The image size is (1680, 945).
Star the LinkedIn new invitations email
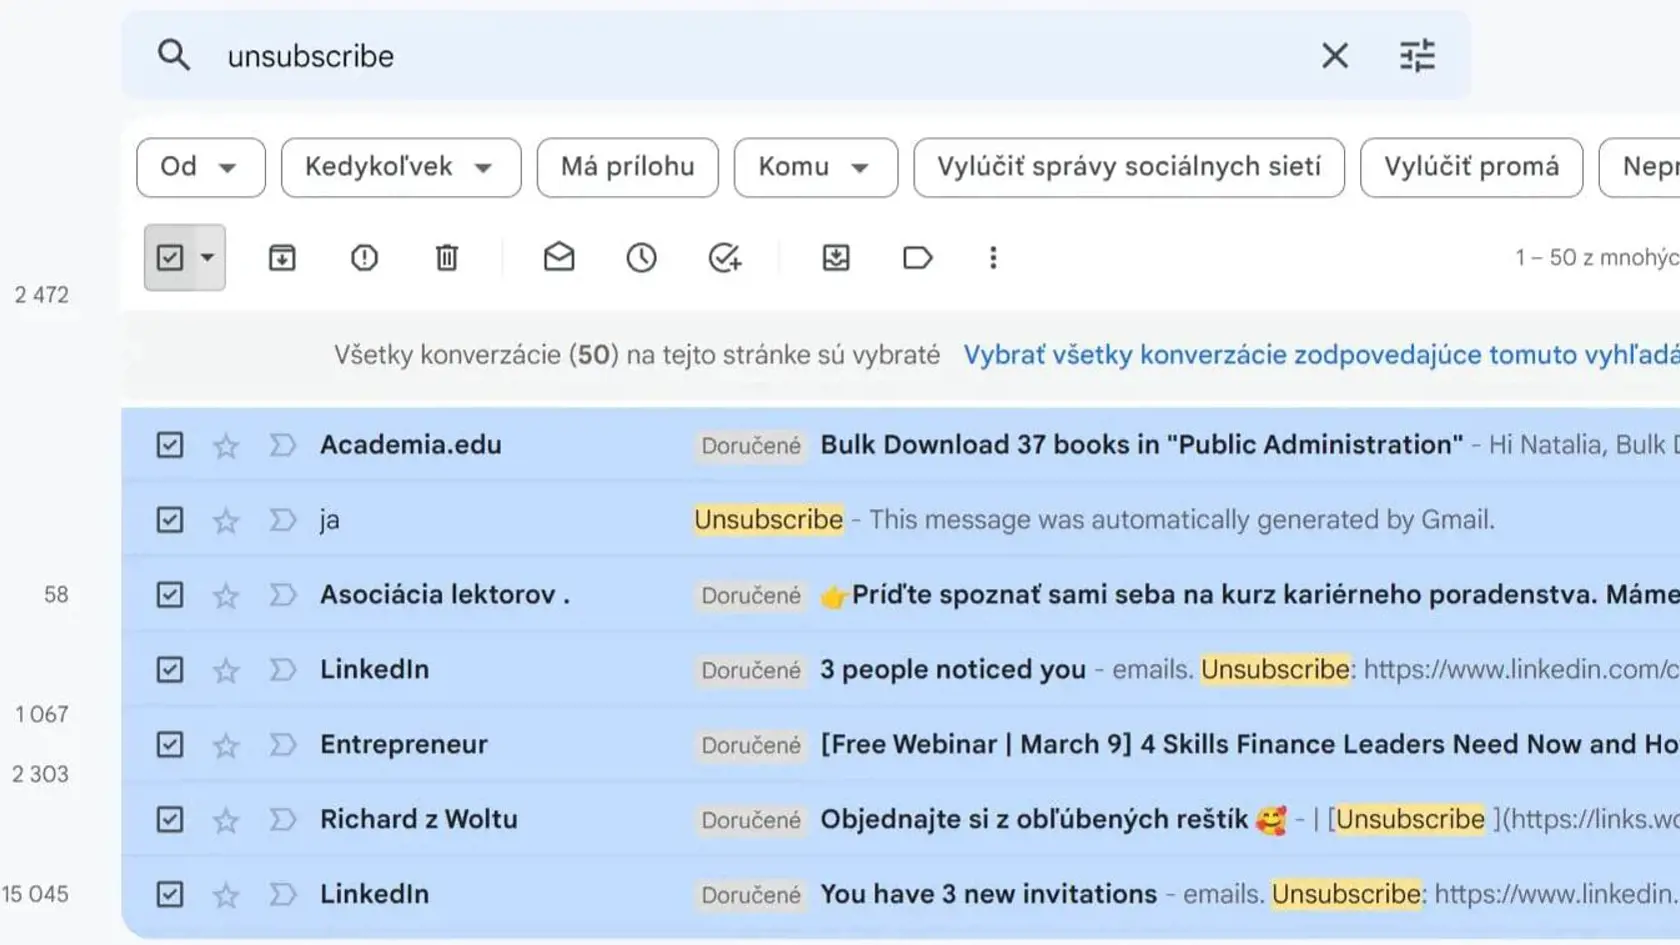pos(226,894)
